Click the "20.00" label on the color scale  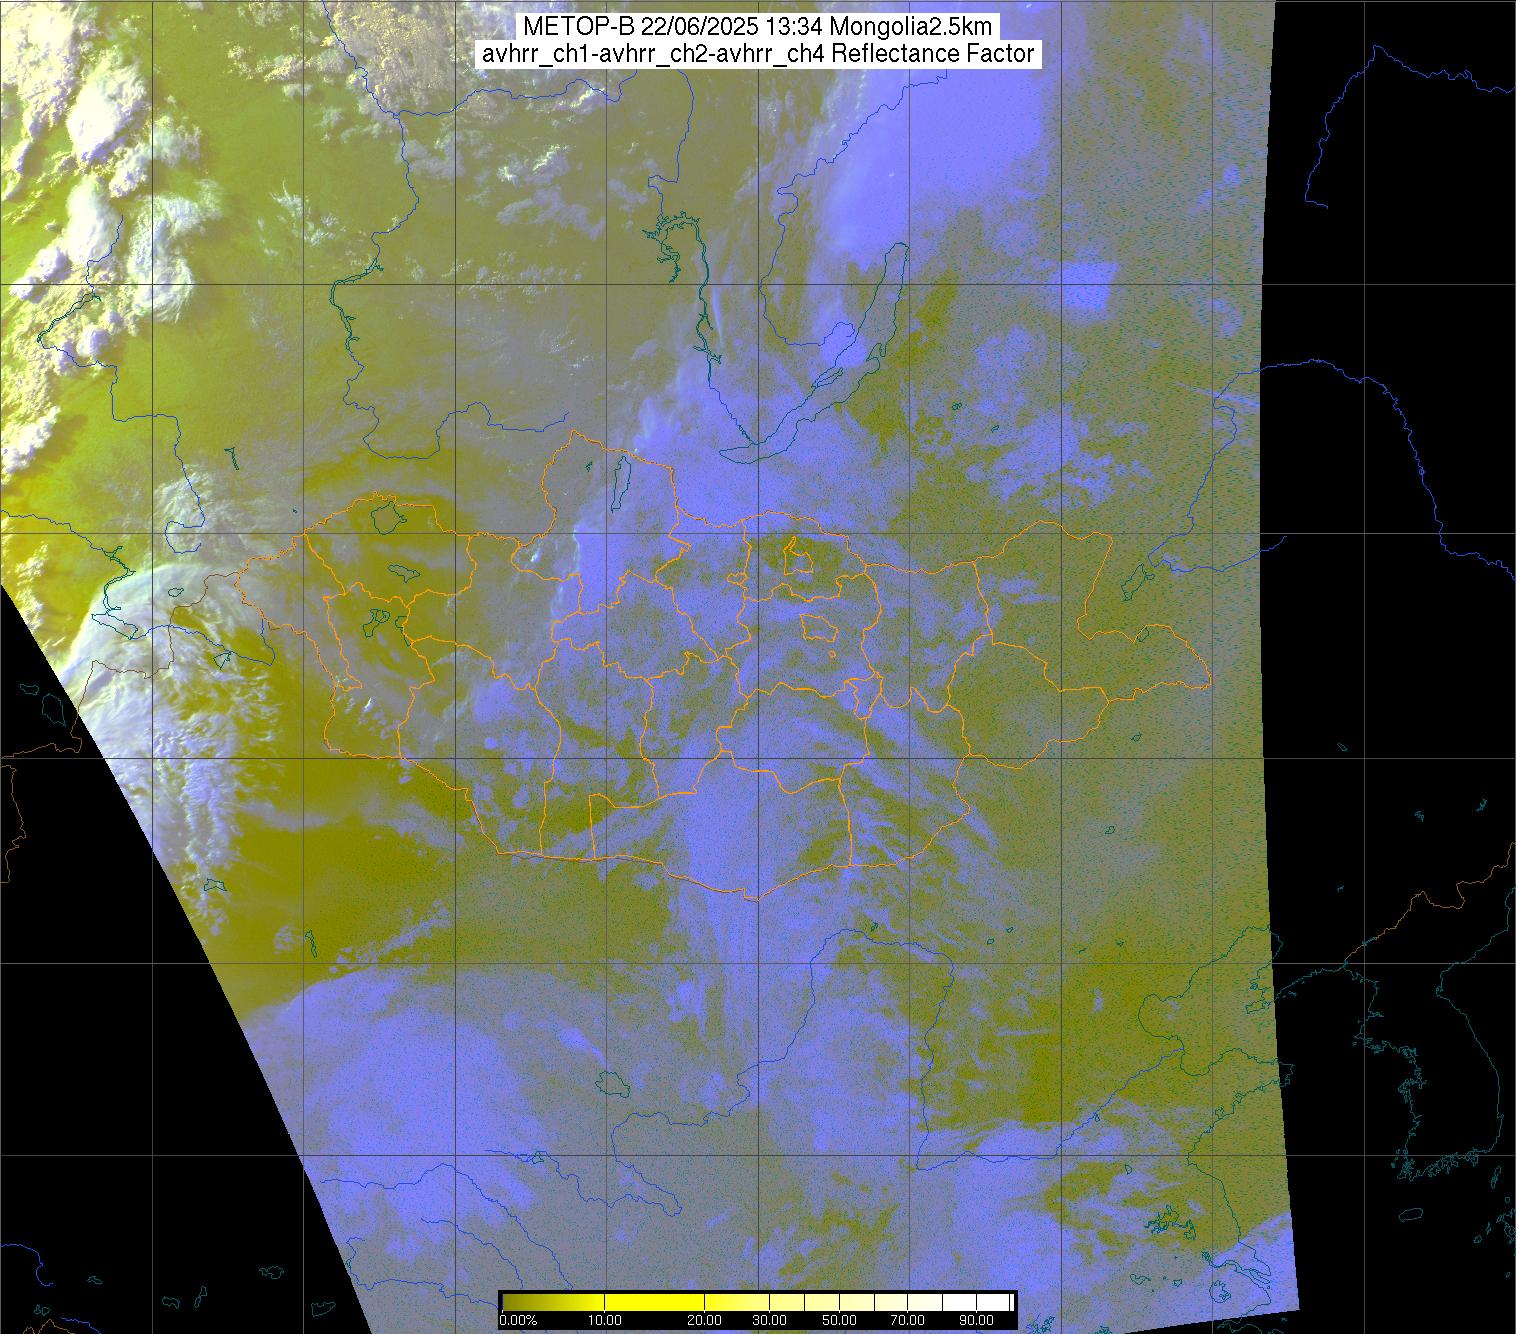click(705, 1320)
